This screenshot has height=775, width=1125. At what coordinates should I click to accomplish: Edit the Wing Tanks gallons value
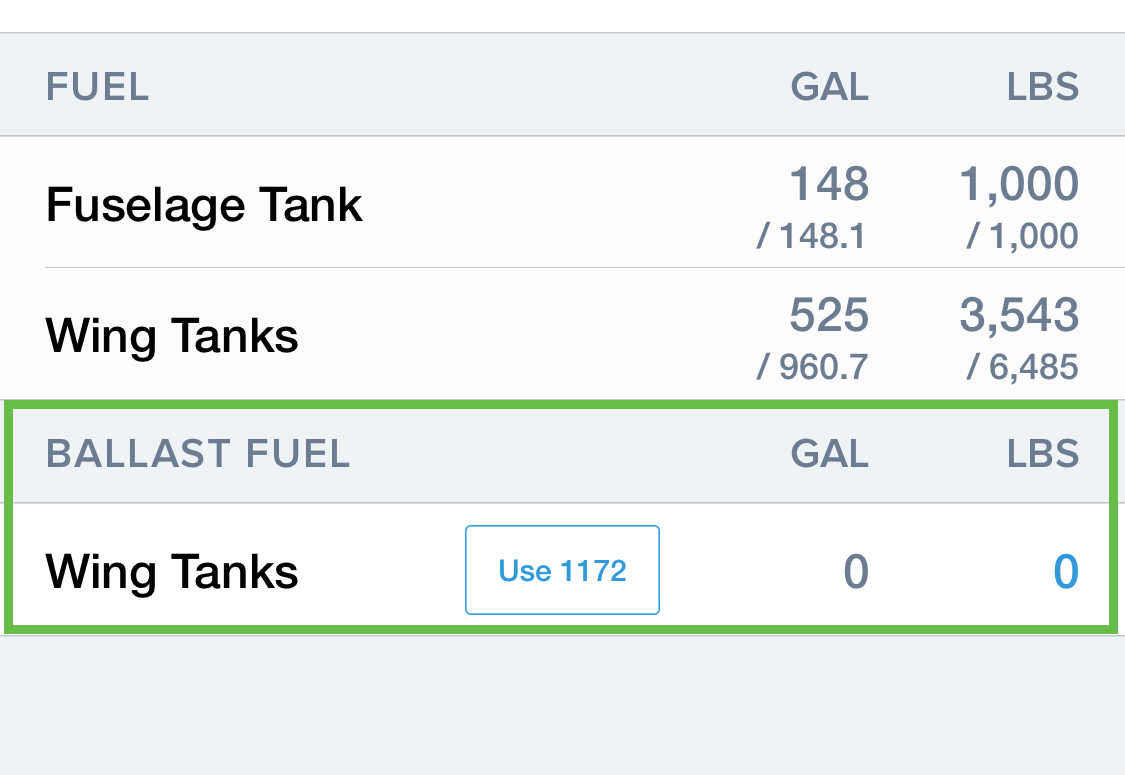click(828, 315)
